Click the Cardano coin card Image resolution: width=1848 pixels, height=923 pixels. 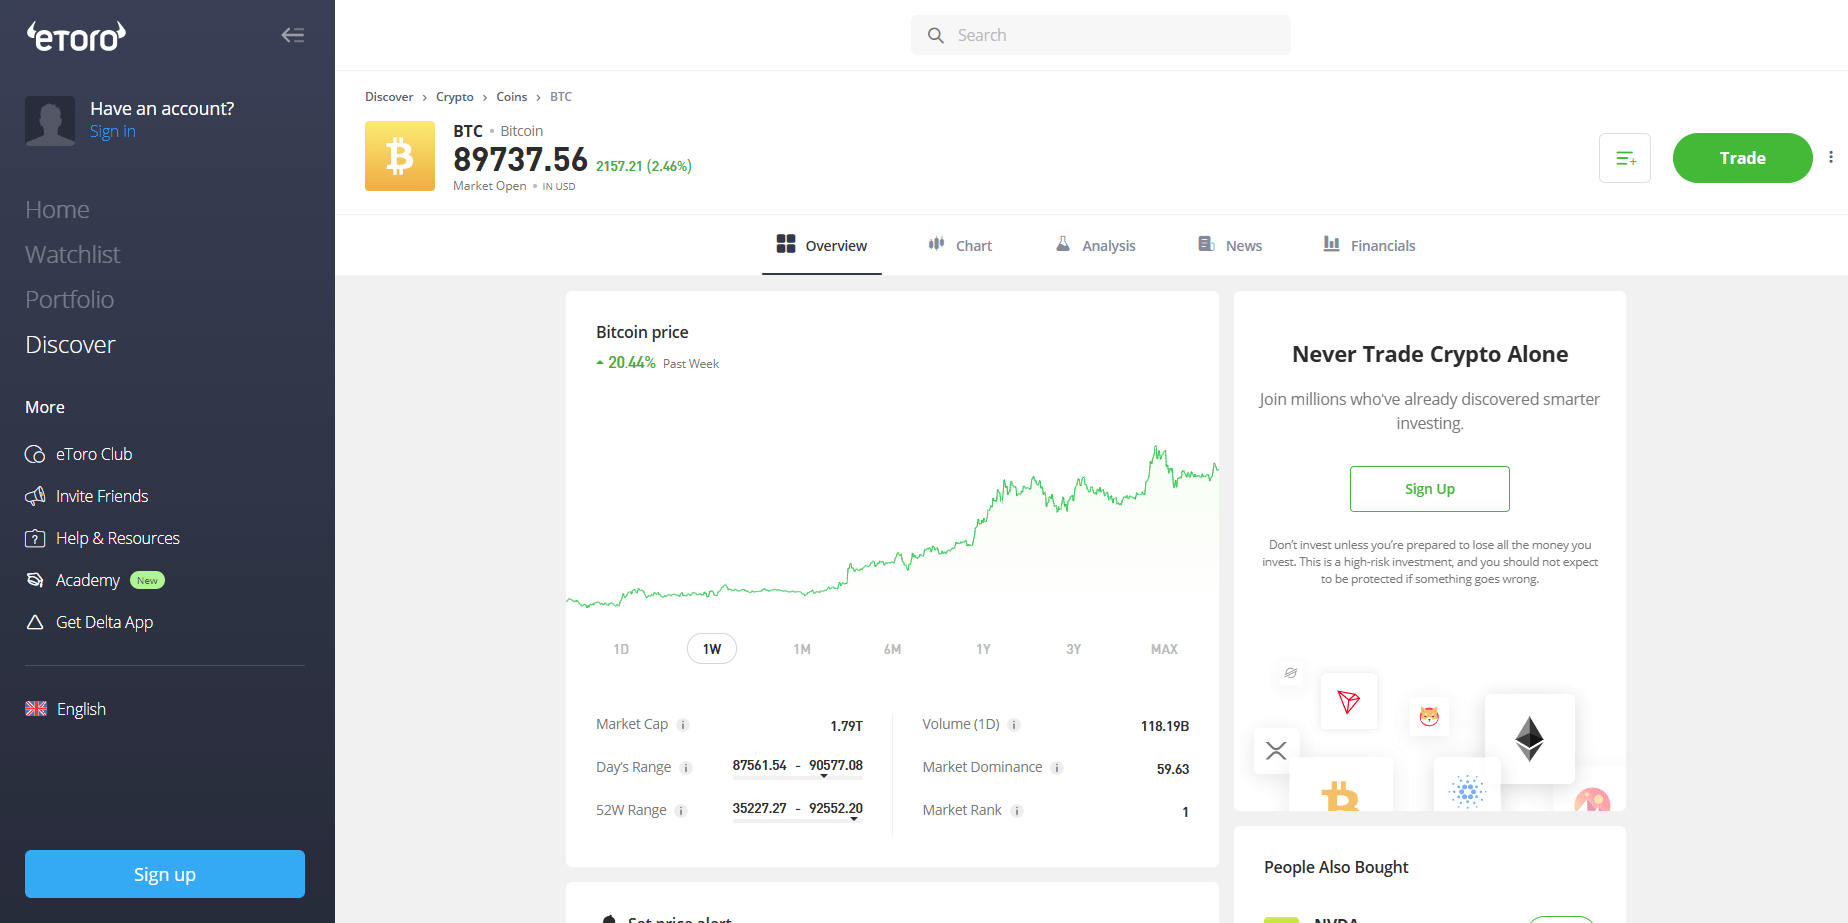[x=1467, y=785]
